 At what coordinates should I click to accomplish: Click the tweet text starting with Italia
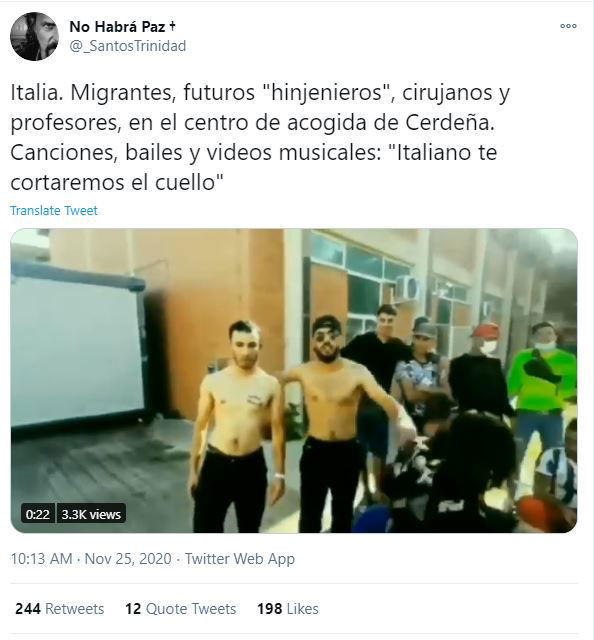(260, 138)
